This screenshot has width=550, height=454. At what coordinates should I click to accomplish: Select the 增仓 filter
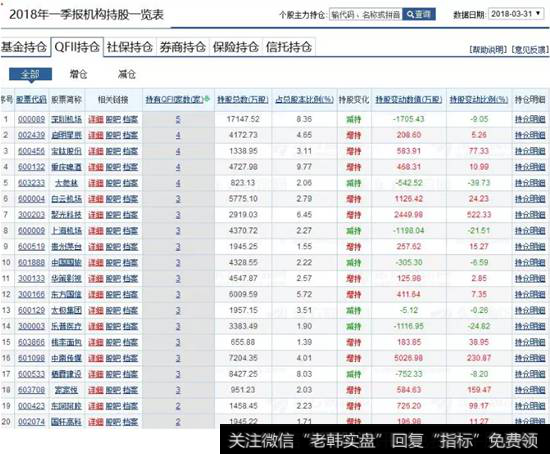[79, 74]
